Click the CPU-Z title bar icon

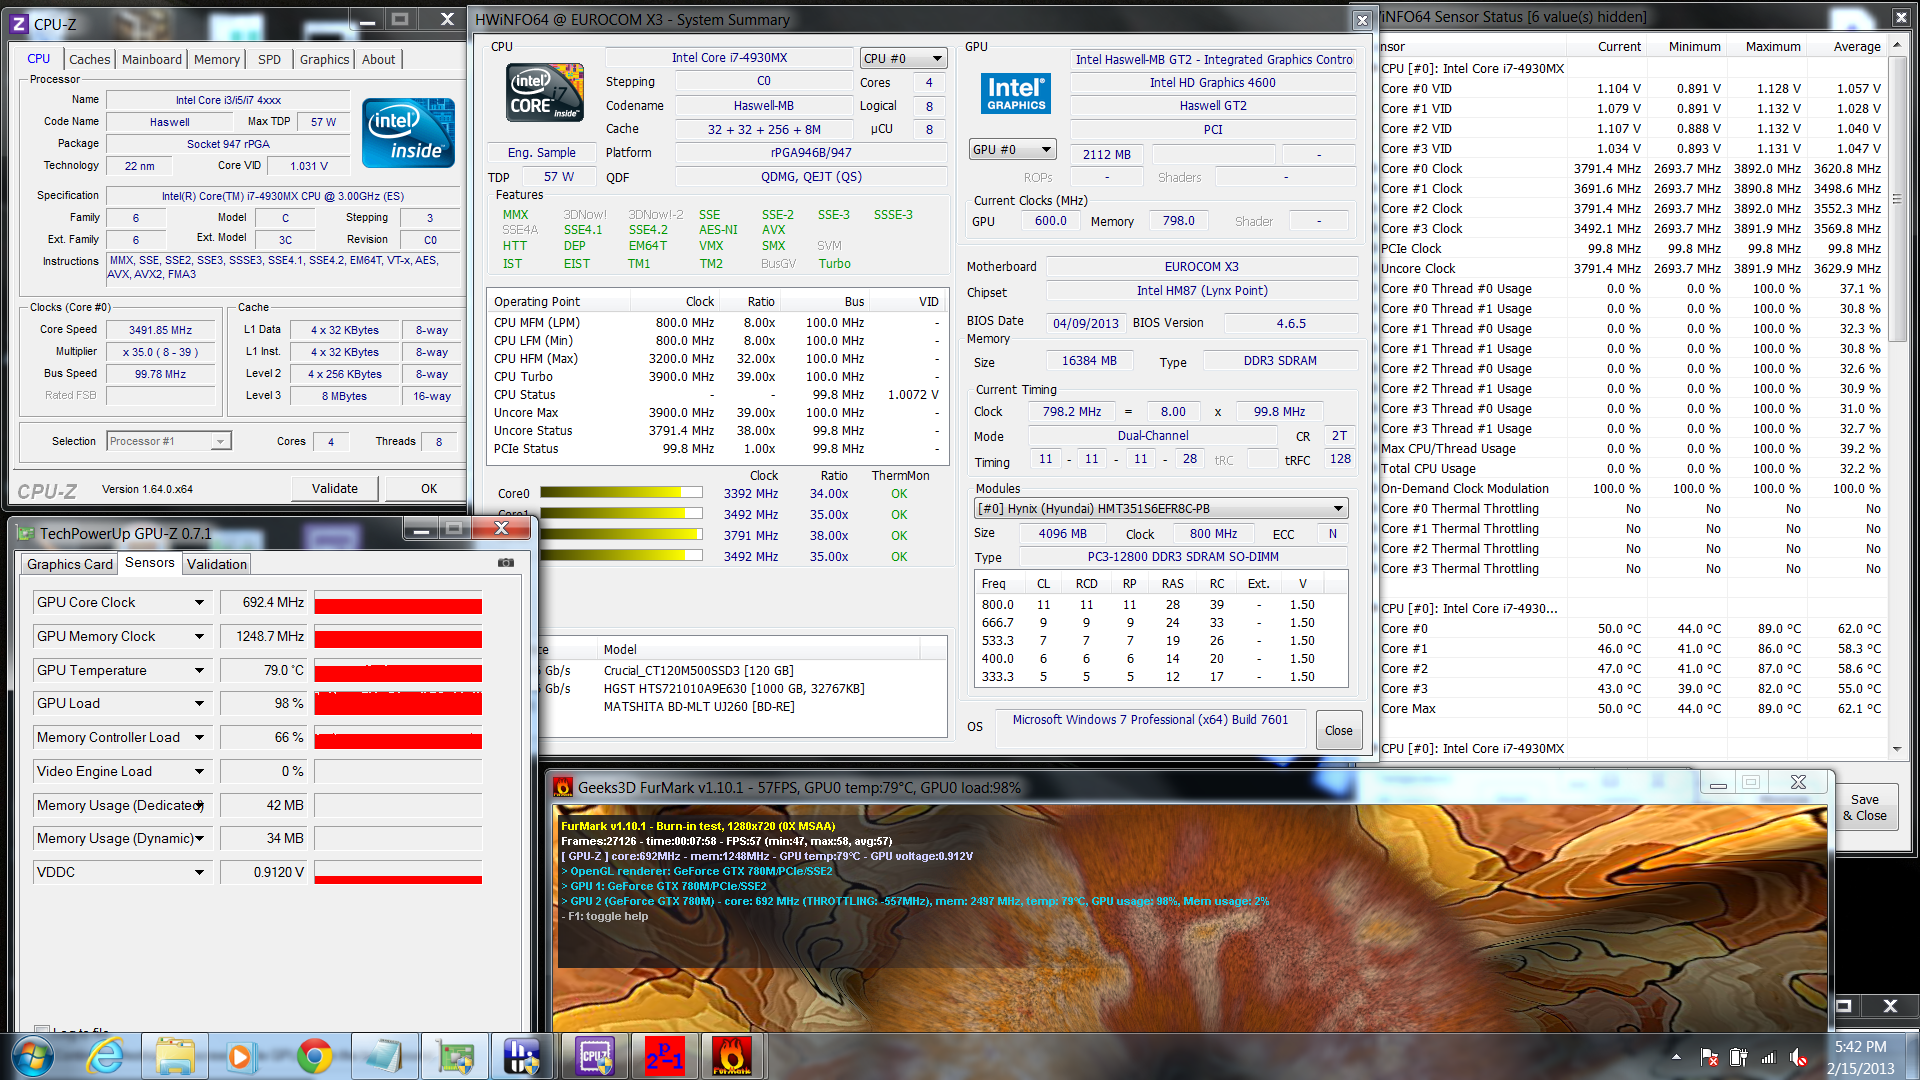pyautogui.click(x=19, y=23)
